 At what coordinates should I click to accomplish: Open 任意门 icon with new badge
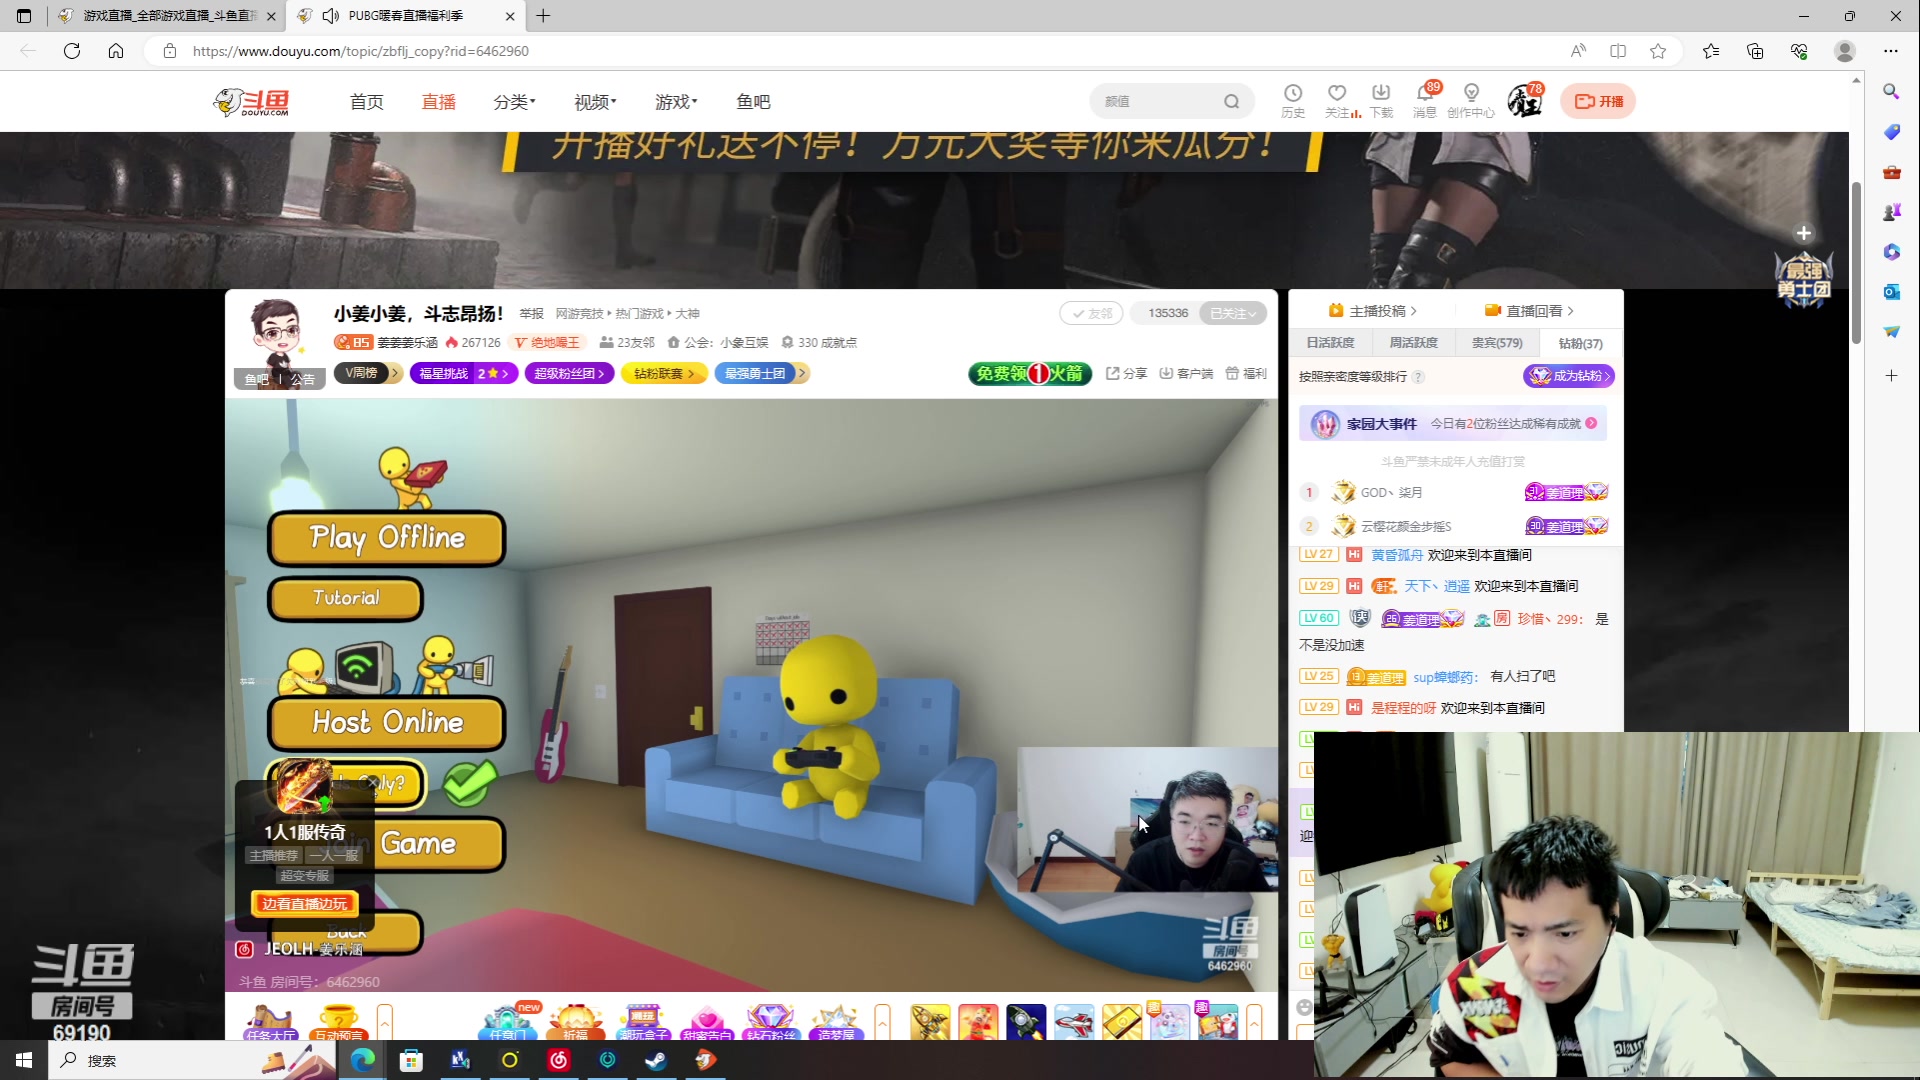(509, 1023)
